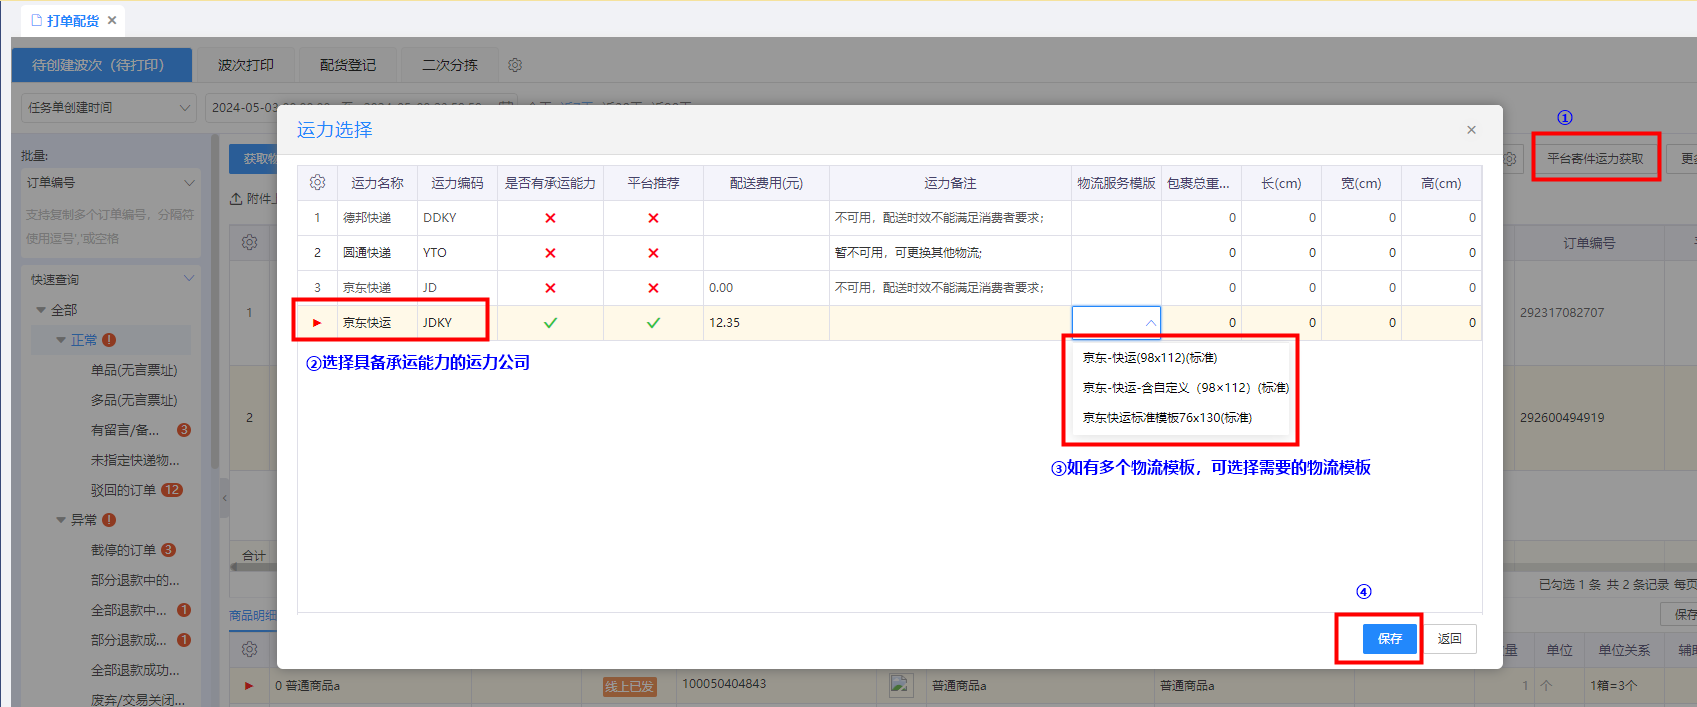Viewport: 1697px width, 707px height.
Task: Select 单品(无套票址) tree item
Action: (x=134, y=370)
